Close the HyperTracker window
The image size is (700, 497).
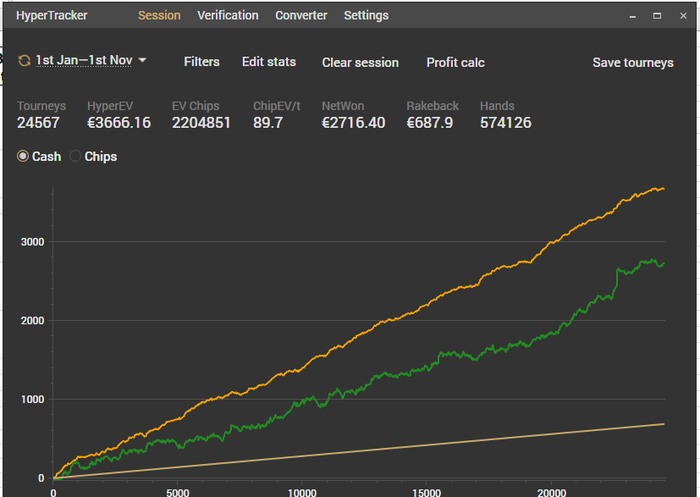(x=683, y=16)
